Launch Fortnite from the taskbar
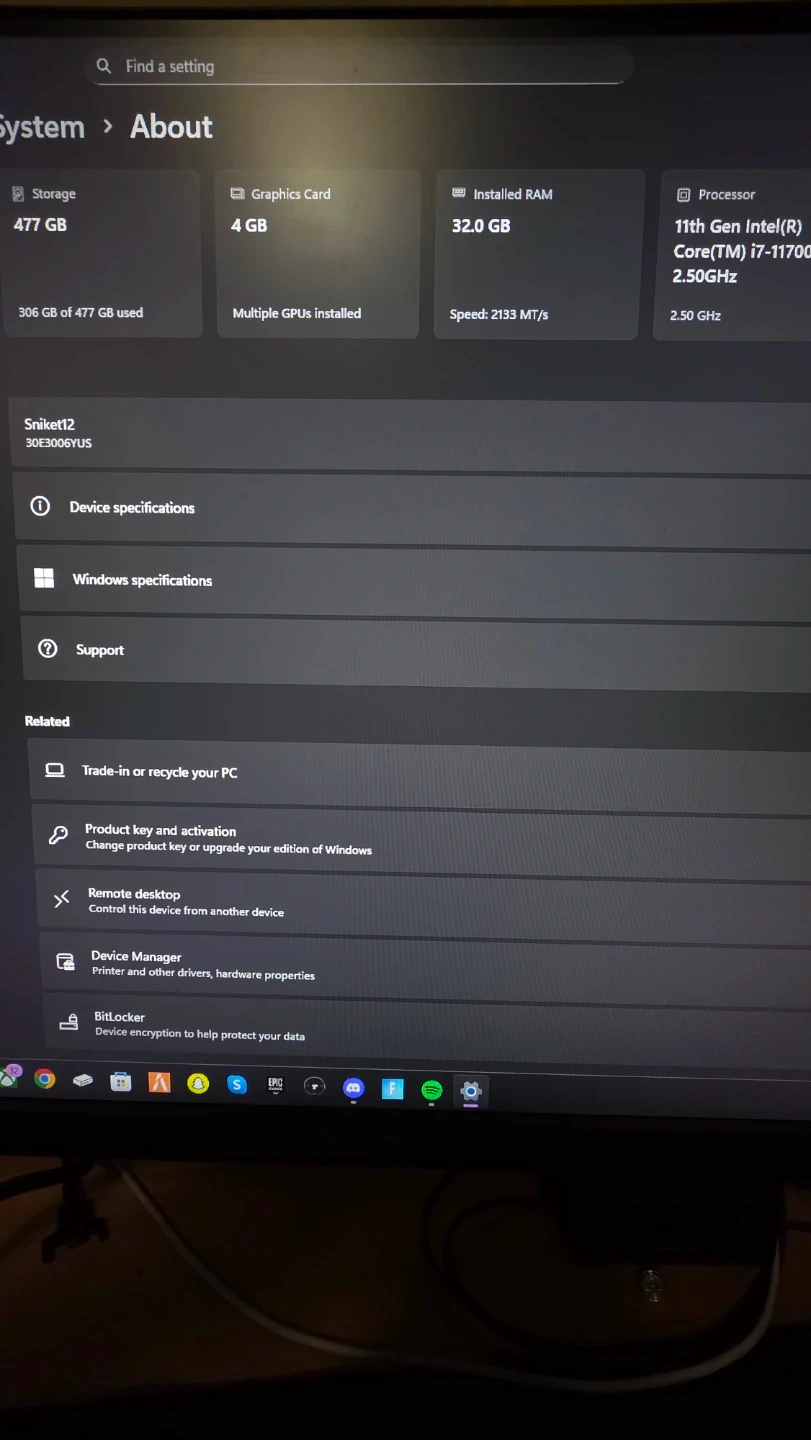Screen dimensions: 811x1440 tap(392, 1088)
